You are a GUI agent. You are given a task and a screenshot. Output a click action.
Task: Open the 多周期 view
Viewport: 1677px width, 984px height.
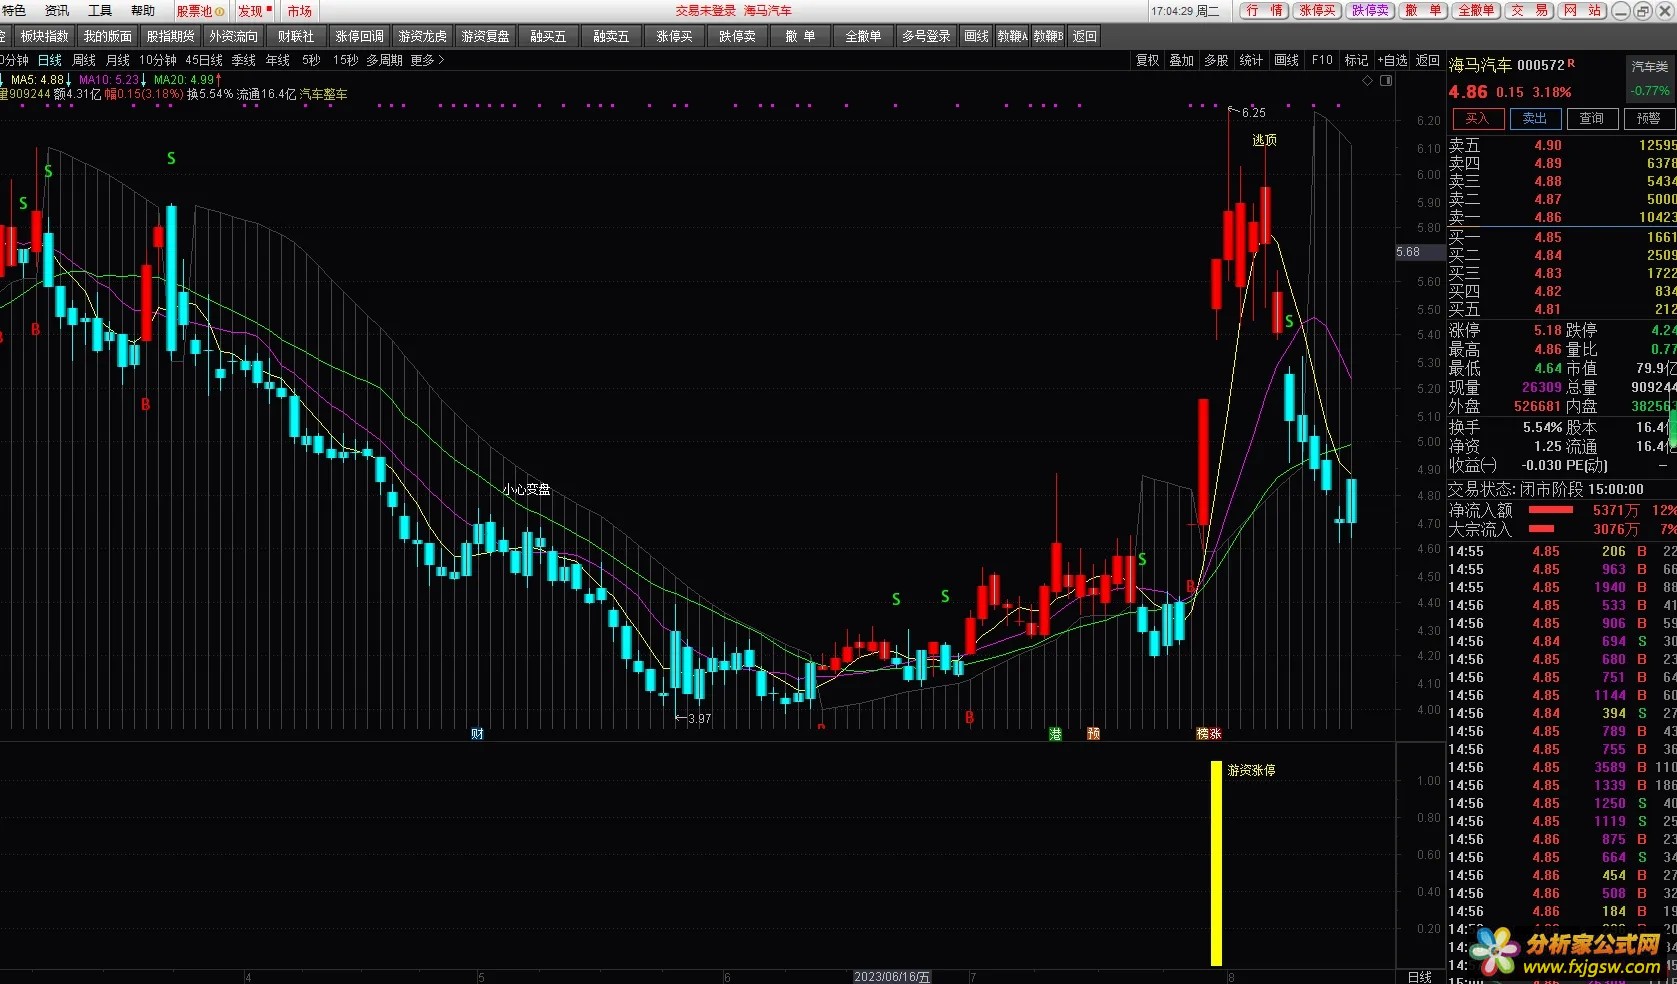[x=384, y=61]
